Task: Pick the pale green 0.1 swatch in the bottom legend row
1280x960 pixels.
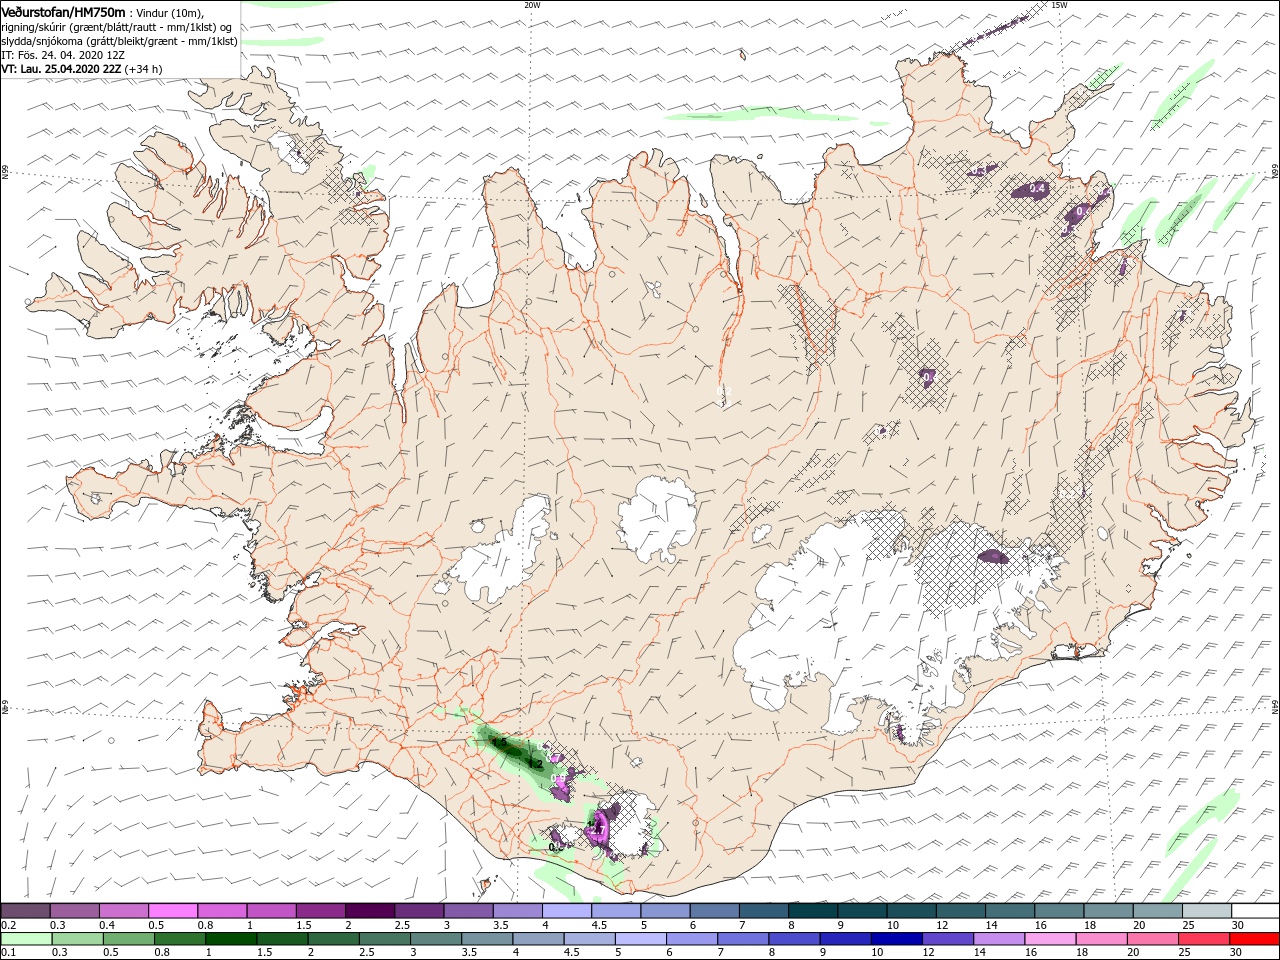Action: 26,939
